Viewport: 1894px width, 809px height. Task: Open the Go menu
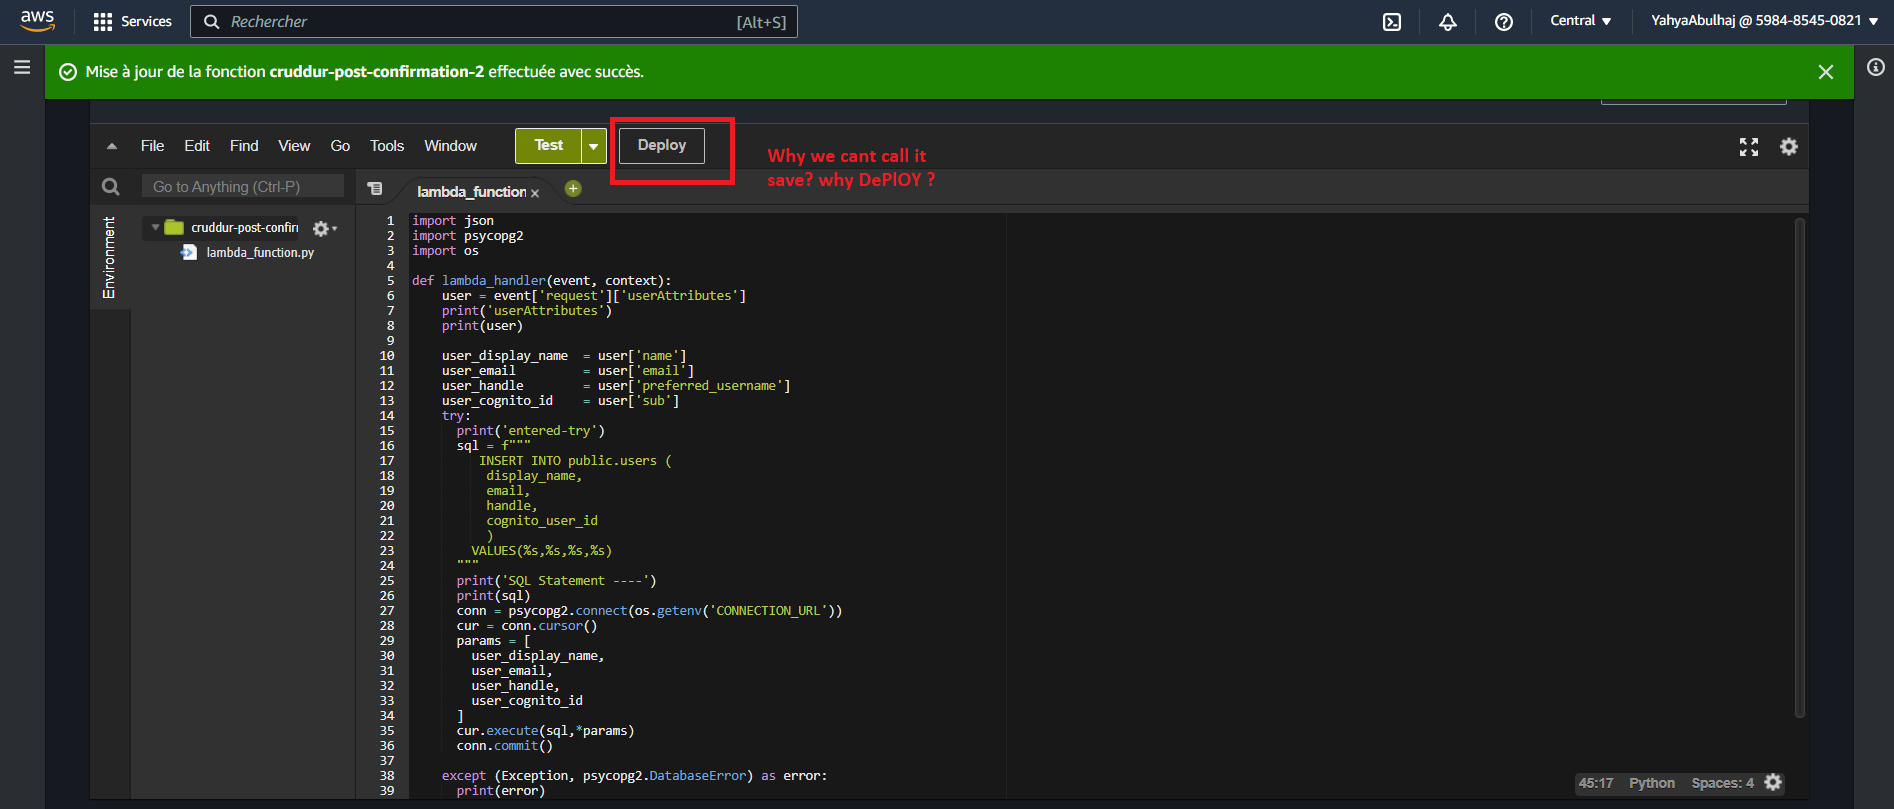click(x=340, y=146)
